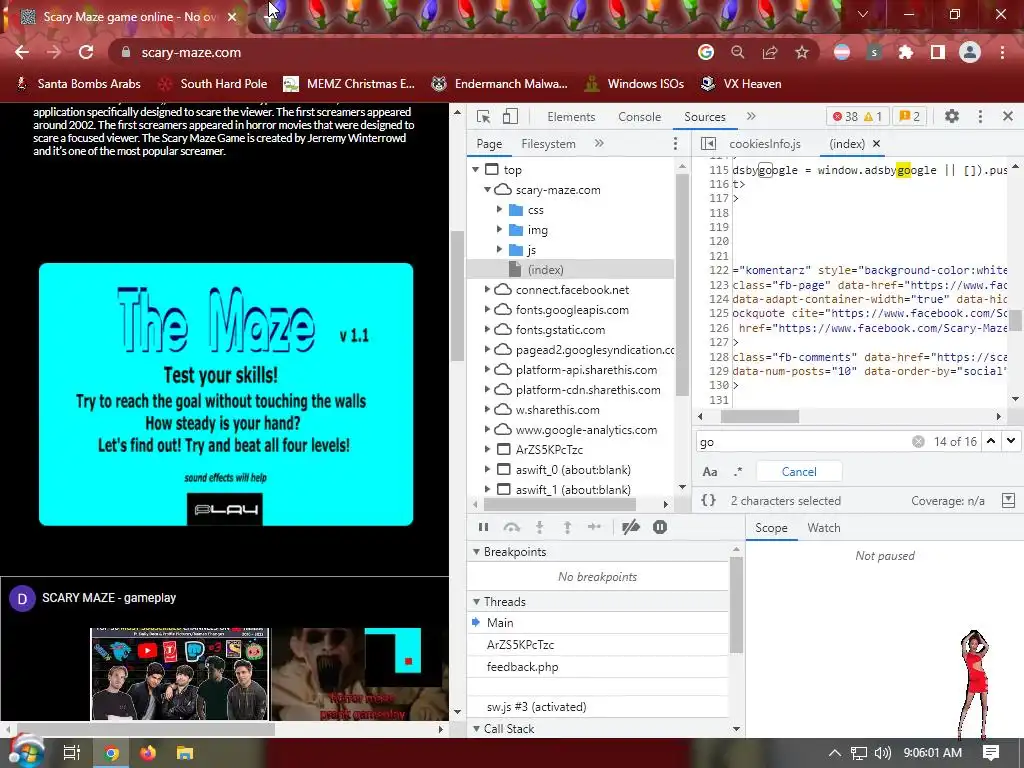Bookmark this page with the star icon
The width and height of the screenshot is (1024, 768).
802,52
